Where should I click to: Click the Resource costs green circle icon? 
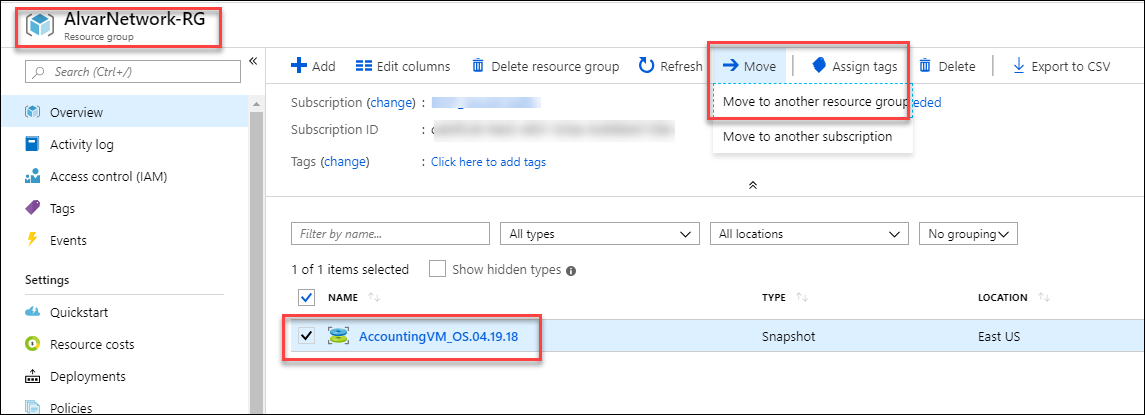tap(32, 344)
